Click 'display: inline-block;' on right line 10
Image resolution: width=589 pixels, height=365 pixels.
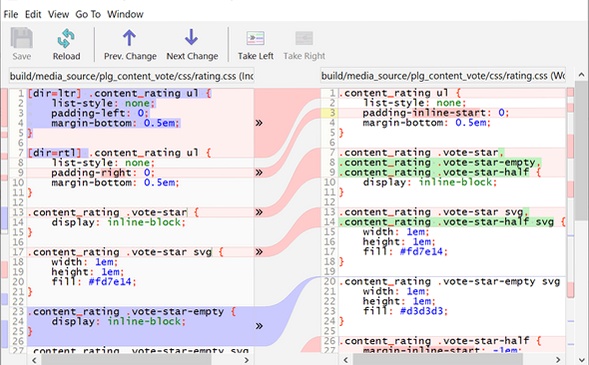[x=429, y=182]
